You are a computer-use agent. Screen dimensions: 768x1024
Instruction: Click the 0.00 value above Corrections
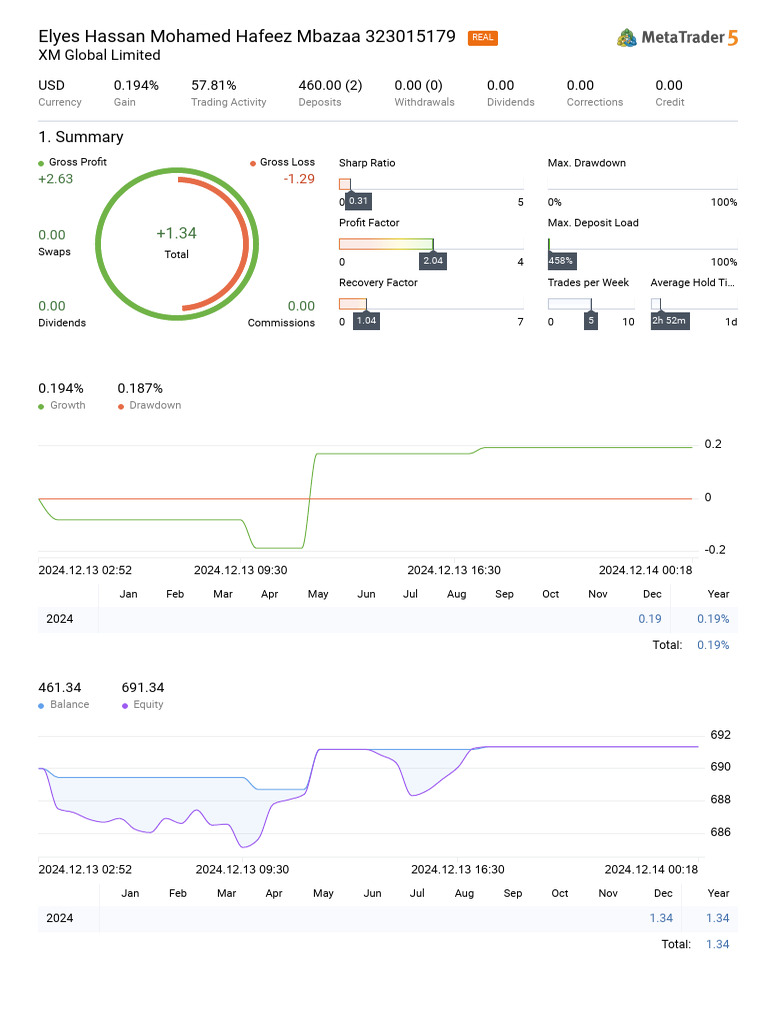580,86
